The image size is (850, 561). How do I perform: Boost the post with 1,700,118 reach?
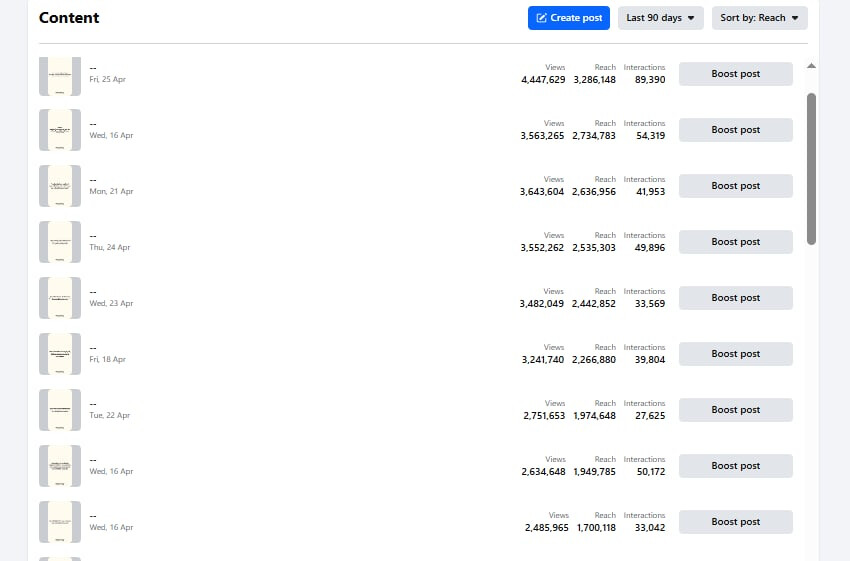point(736,522)
